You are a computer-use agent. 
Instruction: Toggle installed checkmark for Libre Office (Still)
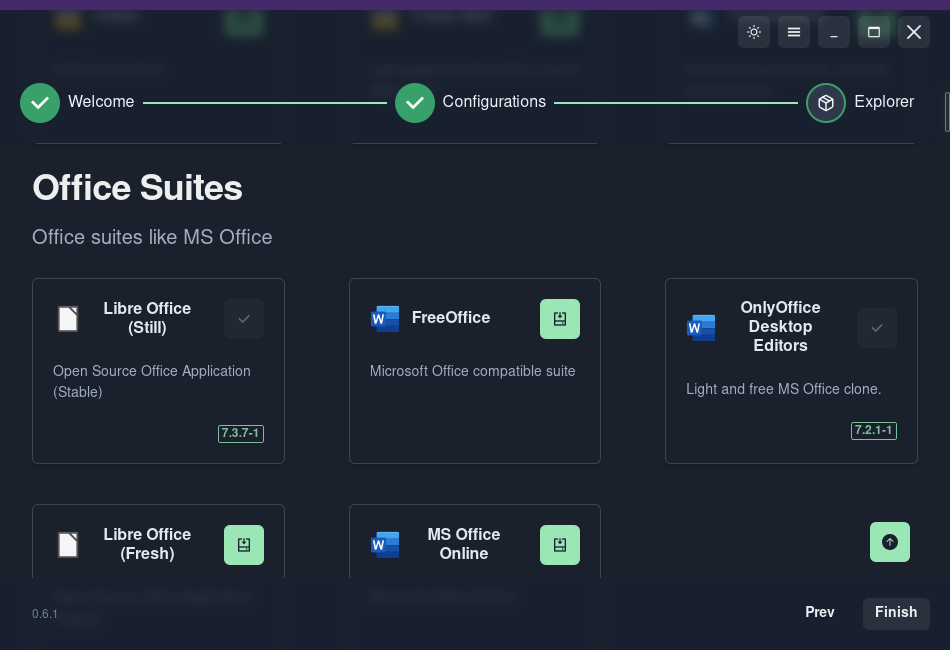[244, 319]
